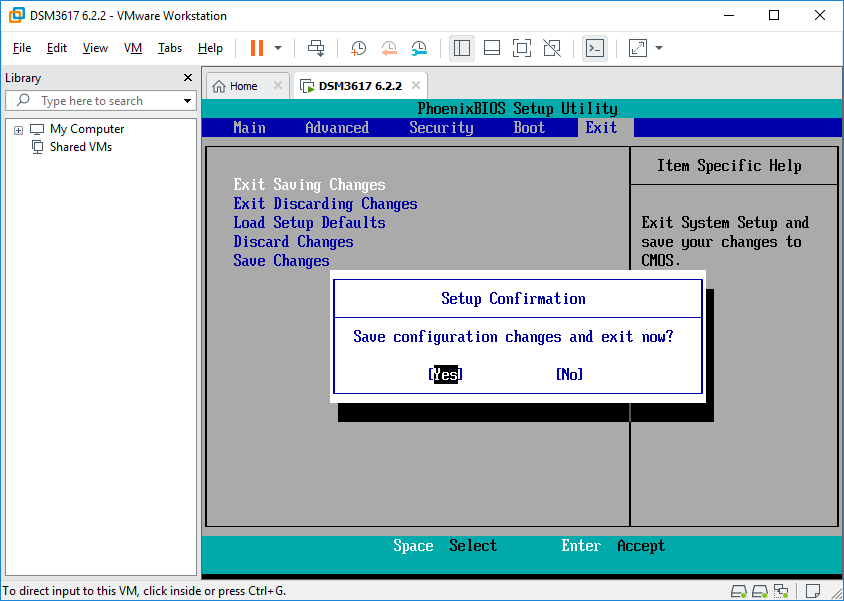Click the message log icon in status bar
Screen dimensions: 844x601
[813, 591]
